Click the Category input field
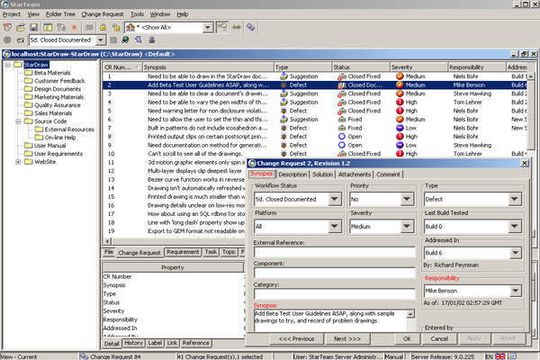540x360 pixels. 334,294
